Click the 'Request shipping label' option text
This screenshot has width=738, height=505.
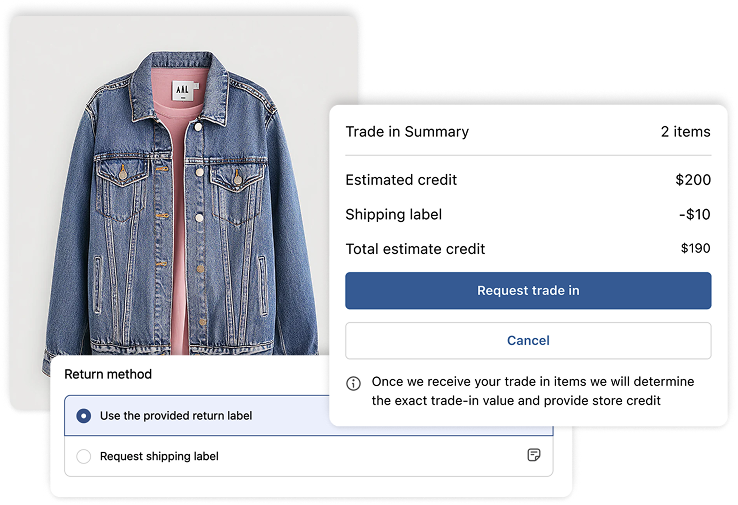[x=159, y=456]
